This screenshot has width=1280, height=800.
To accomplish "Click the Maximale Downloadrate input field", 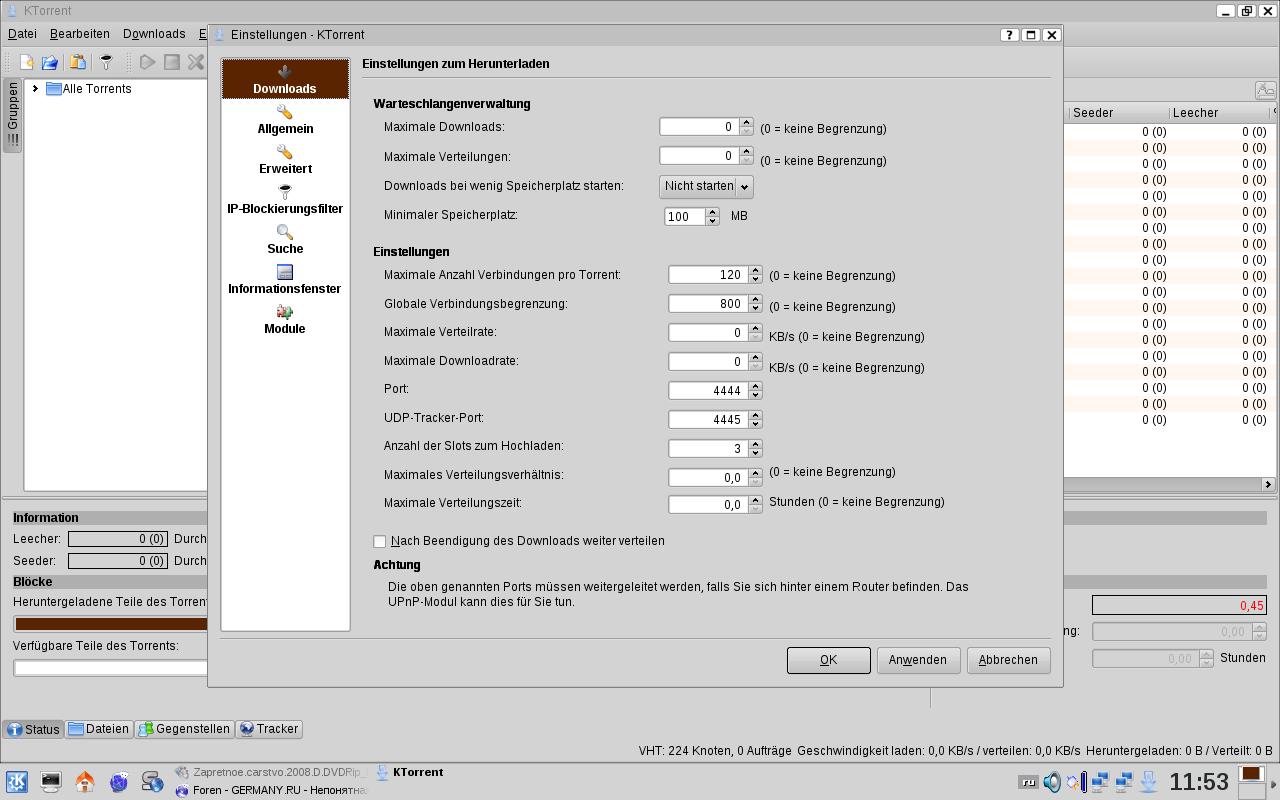I will coord(708,362).
